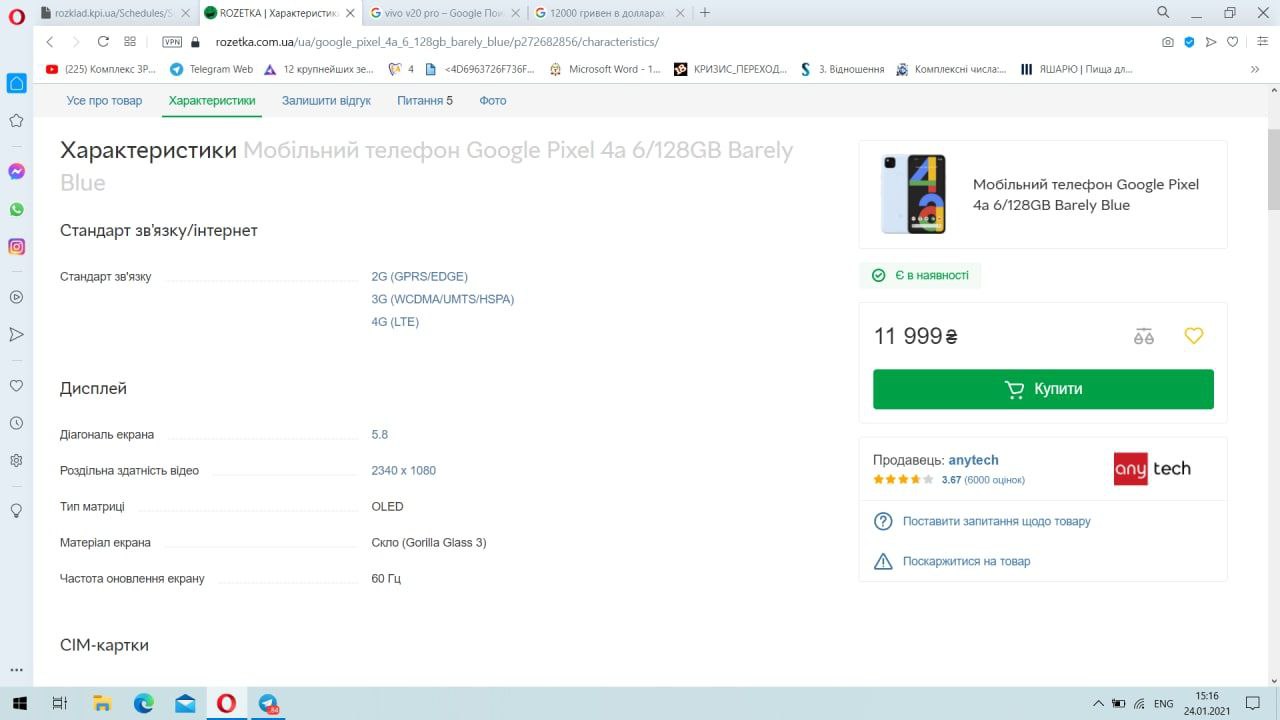The height and width of the screenshot is (720, 1280).
Task: Open My Flow arrow icon in the sidebar
Action: (x=16, y=334)
